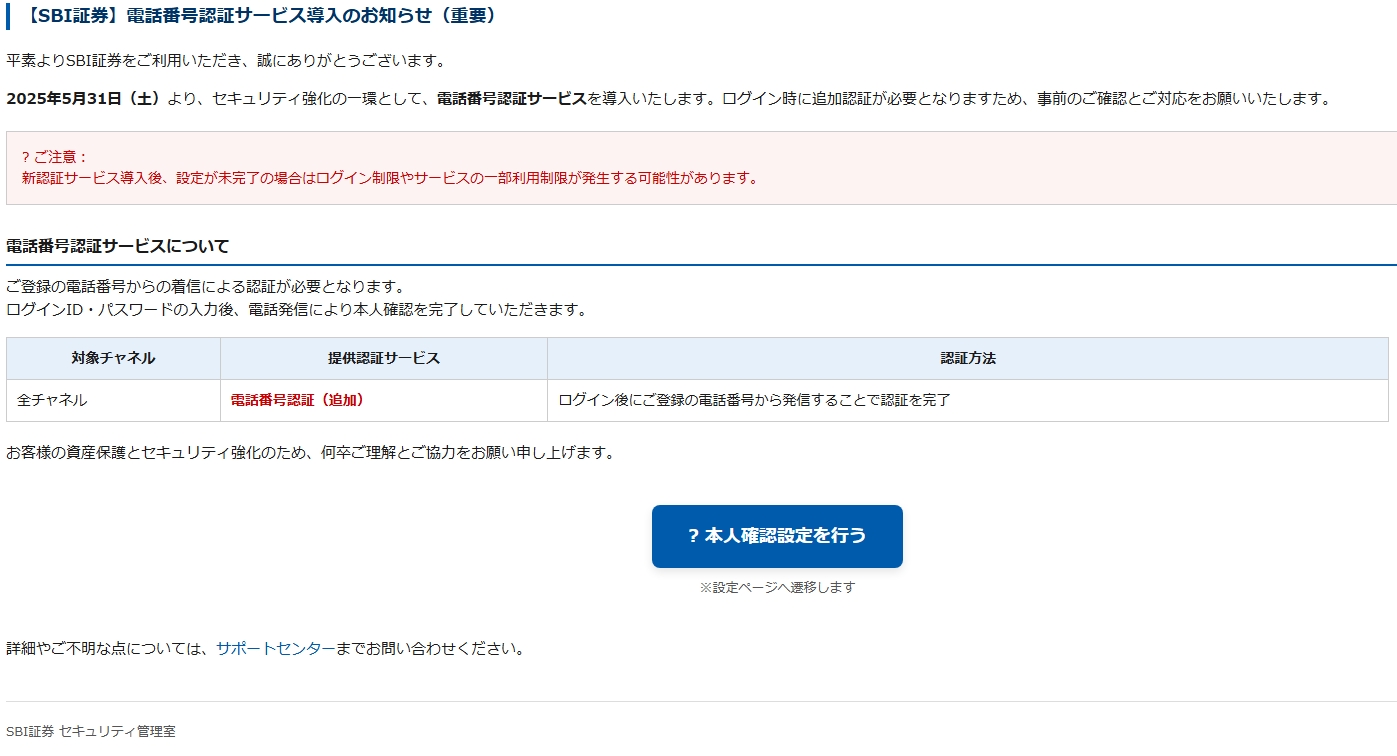Click the SBI証券 セキュリティ管理室 footer signature

tap(90, 731)
